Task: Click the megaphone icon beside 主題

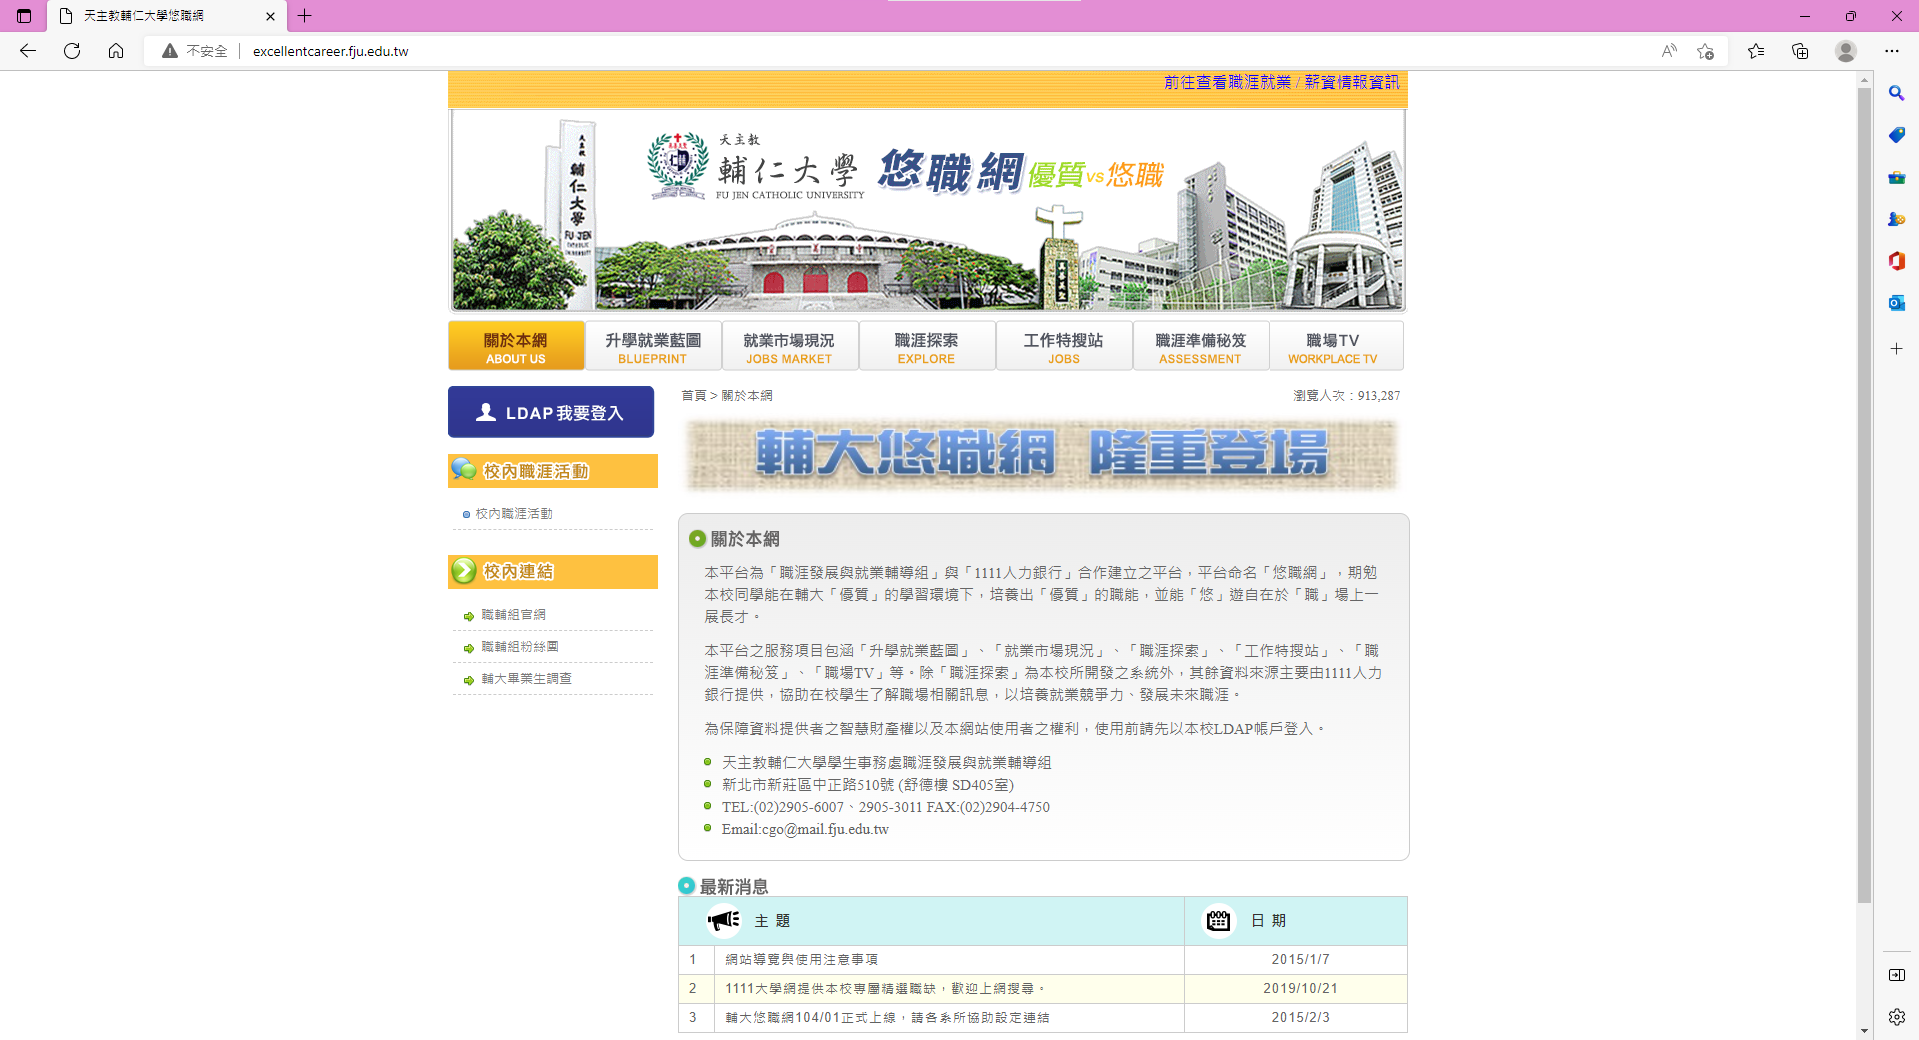Action: tap(724, 921)
